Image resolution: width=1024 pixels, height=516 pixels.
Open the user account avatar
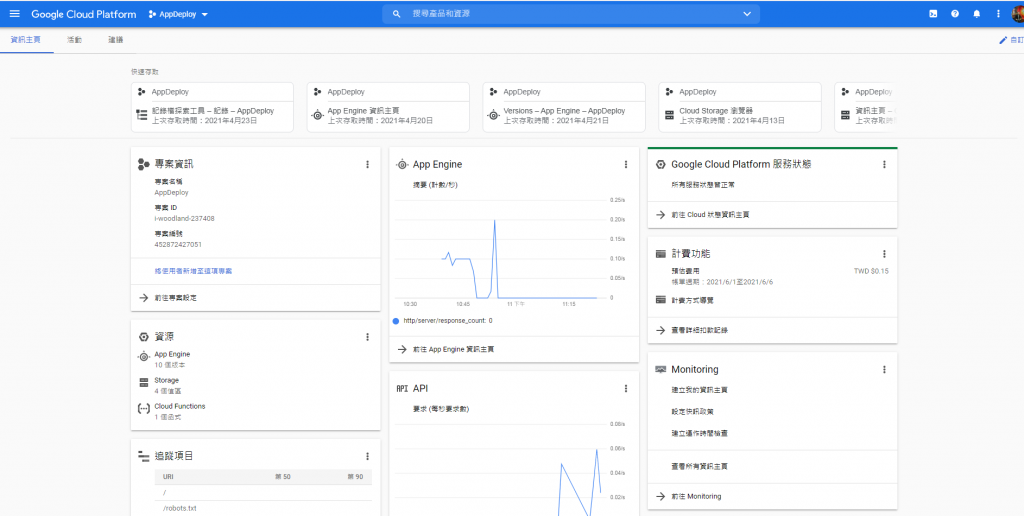pos(1017,14)
